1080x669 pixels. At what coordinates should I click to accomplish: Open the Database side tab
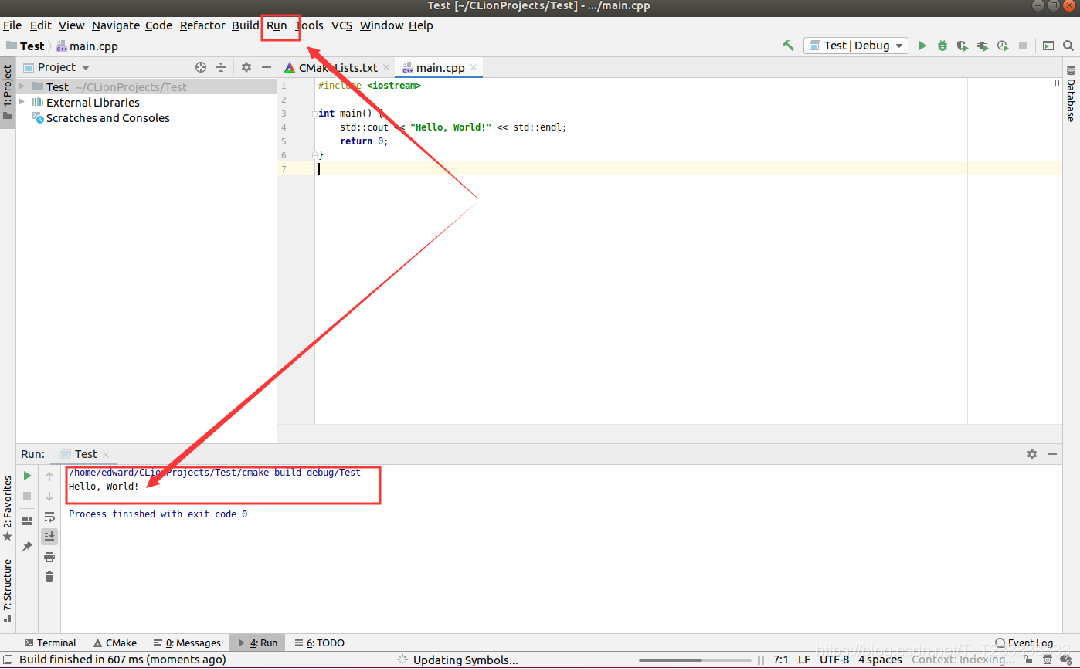coord(1071,94)
